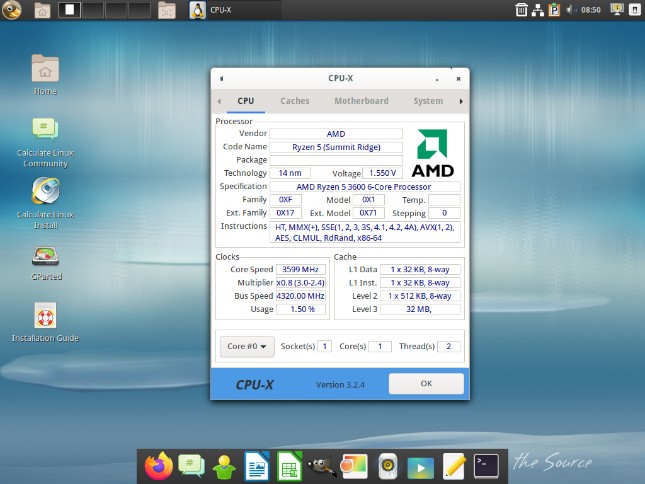Launch the terminal from the dock
This screenshot has height=484, width=645.
click(x=487, y=465)
